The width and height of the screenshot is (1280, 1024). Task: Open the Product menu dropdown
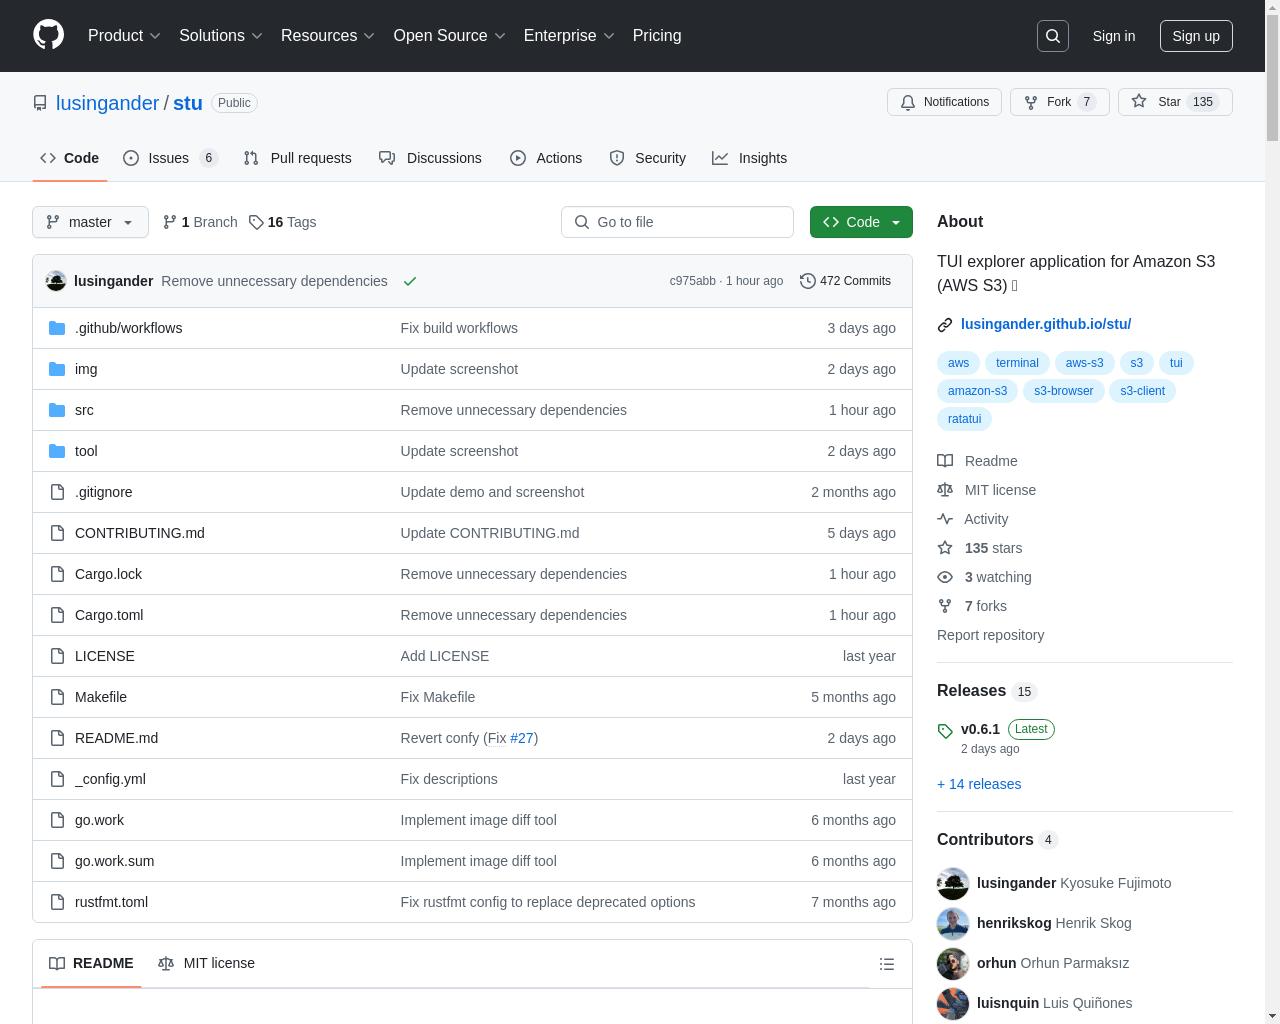[x=124, y=35]
